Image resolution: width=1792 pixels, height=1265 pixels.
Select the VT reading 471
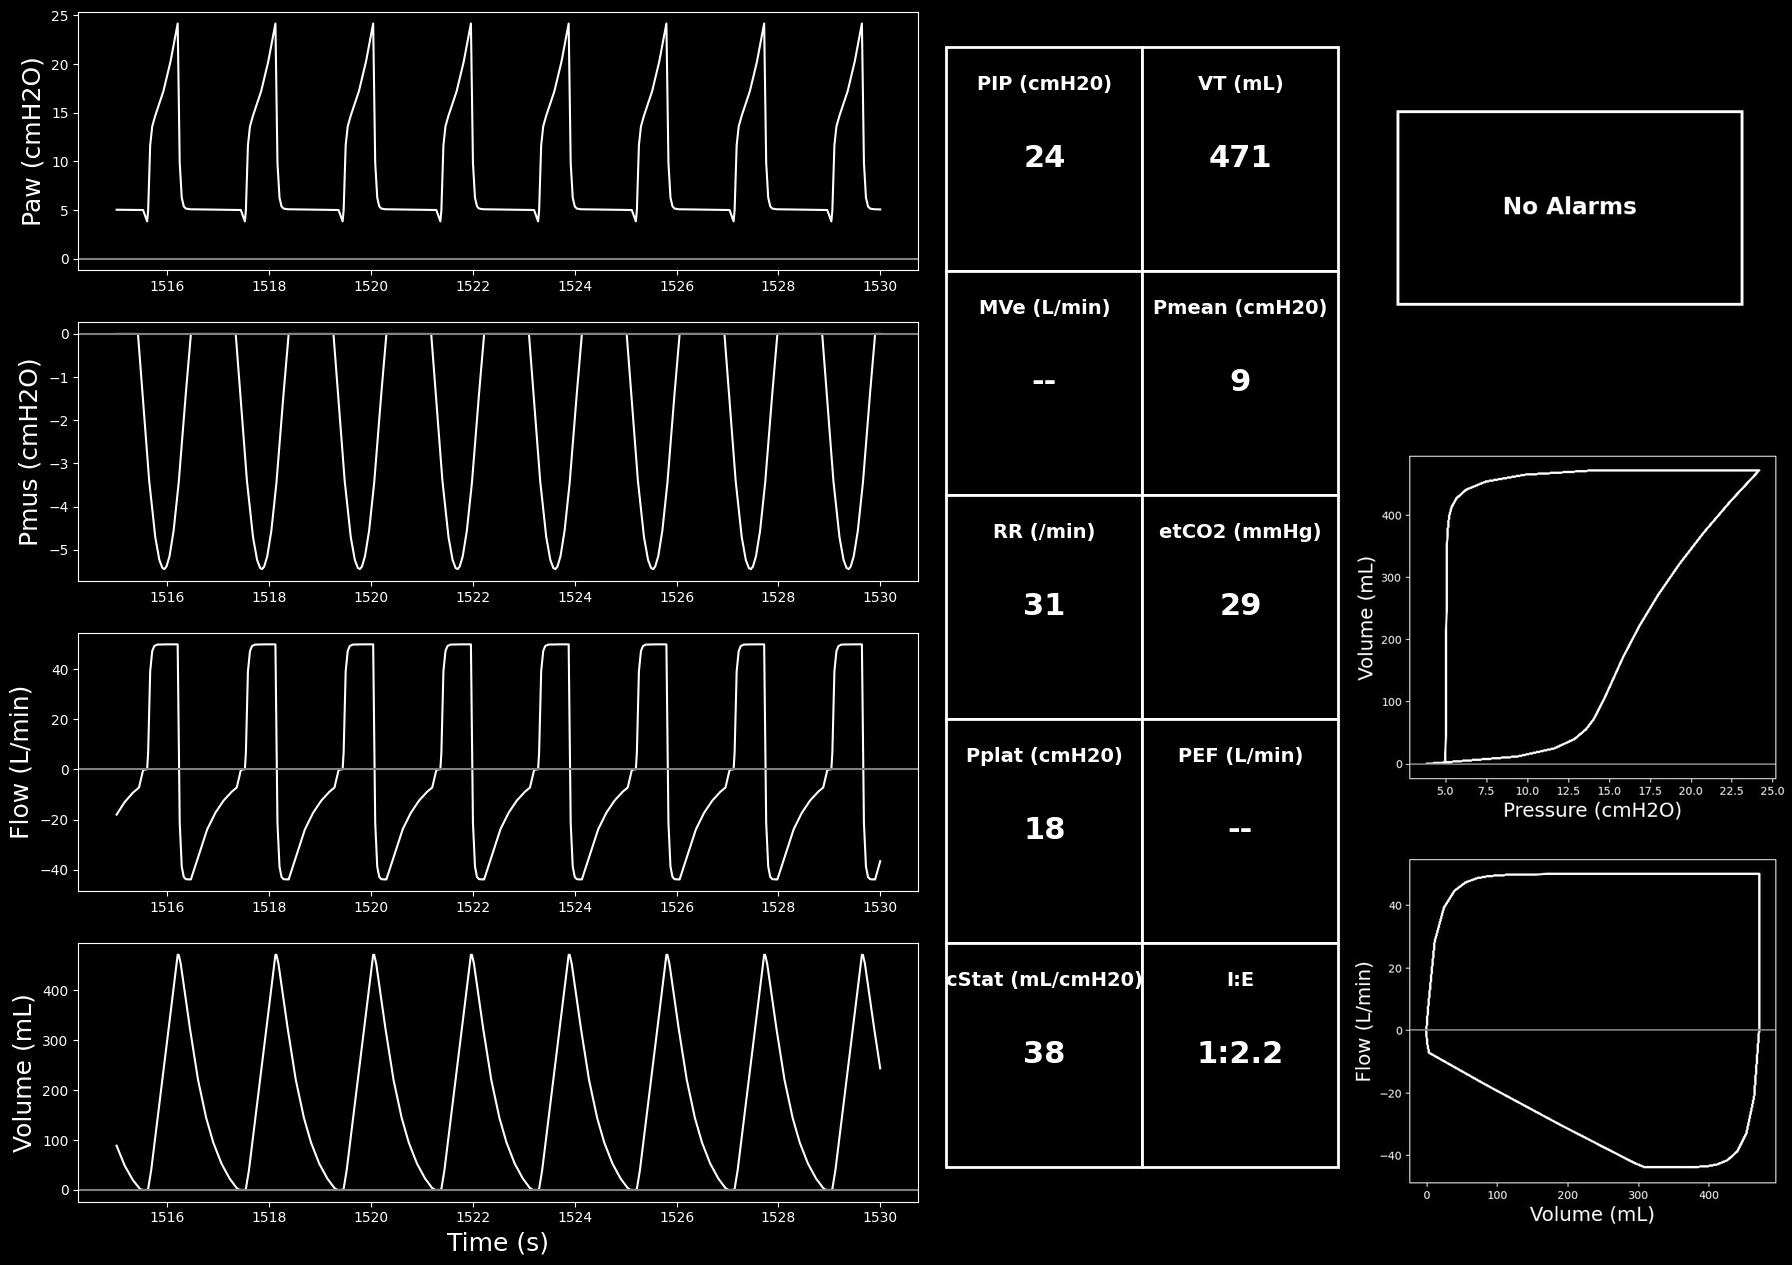1240,157
